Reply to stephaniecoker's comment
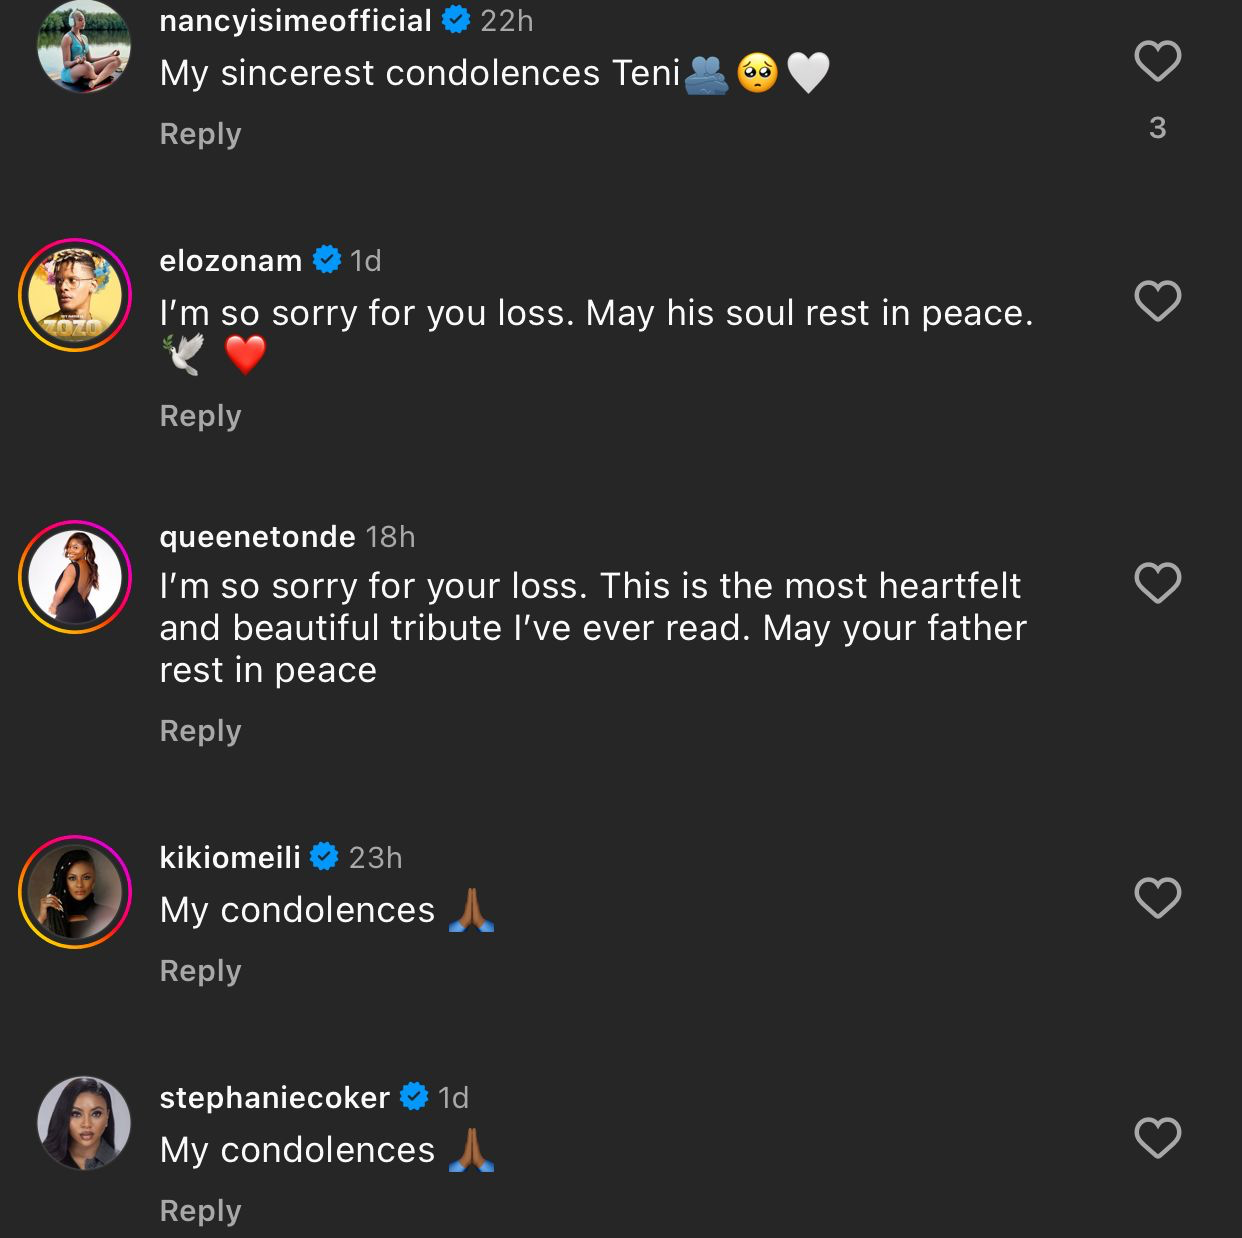1242x1238 pixels. coord(200,1211)
